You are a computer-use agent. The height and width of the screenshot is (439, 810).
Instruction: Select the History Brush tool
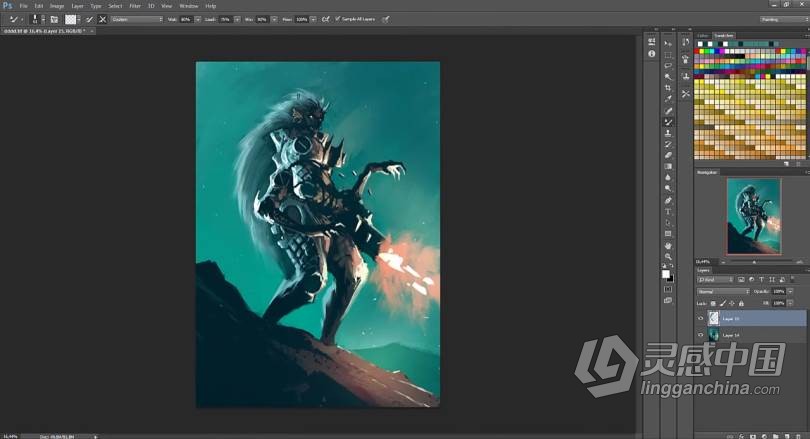coord(668,145)
